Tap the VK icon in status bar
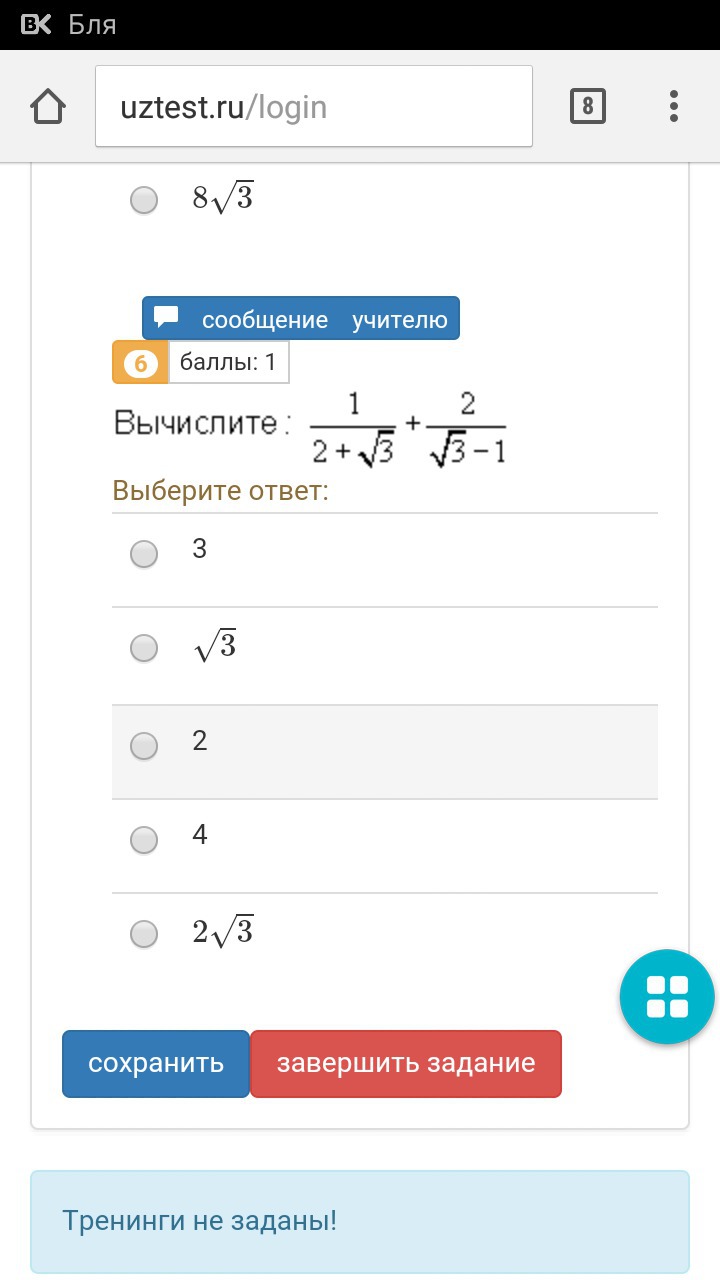The image size is (720, 1280). 37,24
